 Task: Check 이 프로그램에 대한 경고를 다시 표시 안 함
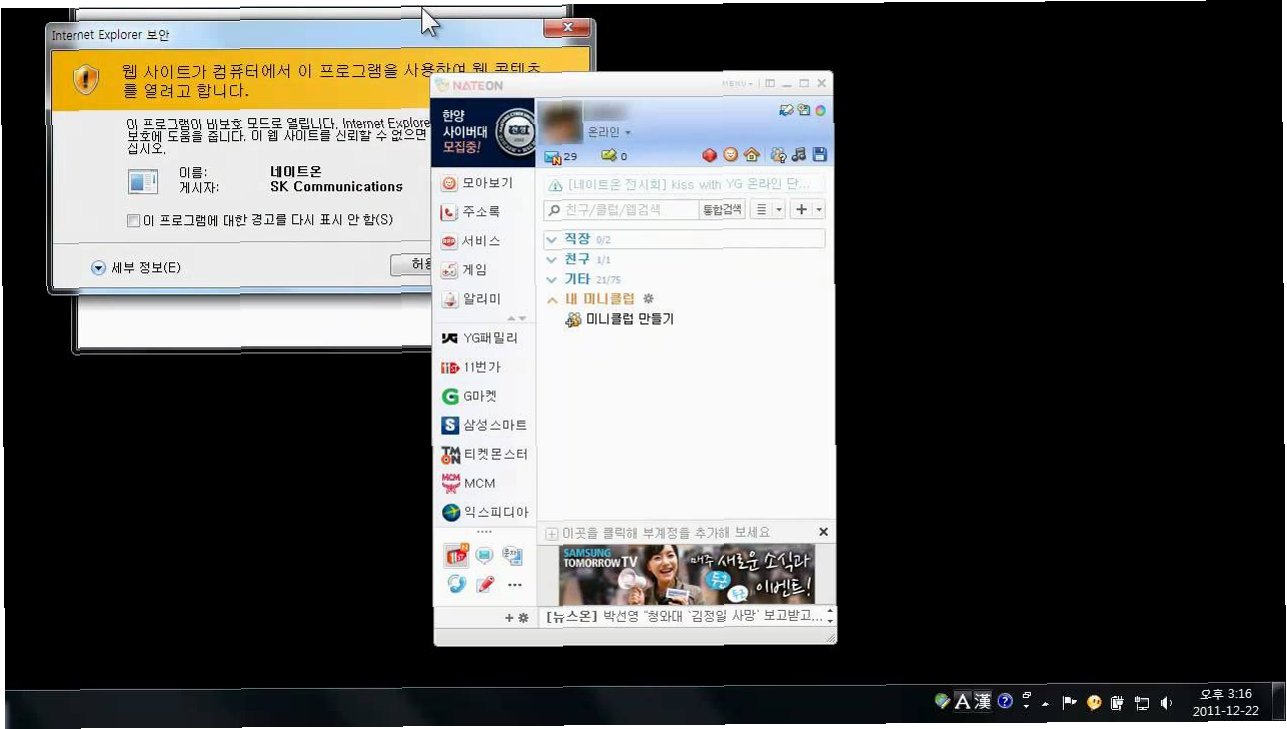260,220
